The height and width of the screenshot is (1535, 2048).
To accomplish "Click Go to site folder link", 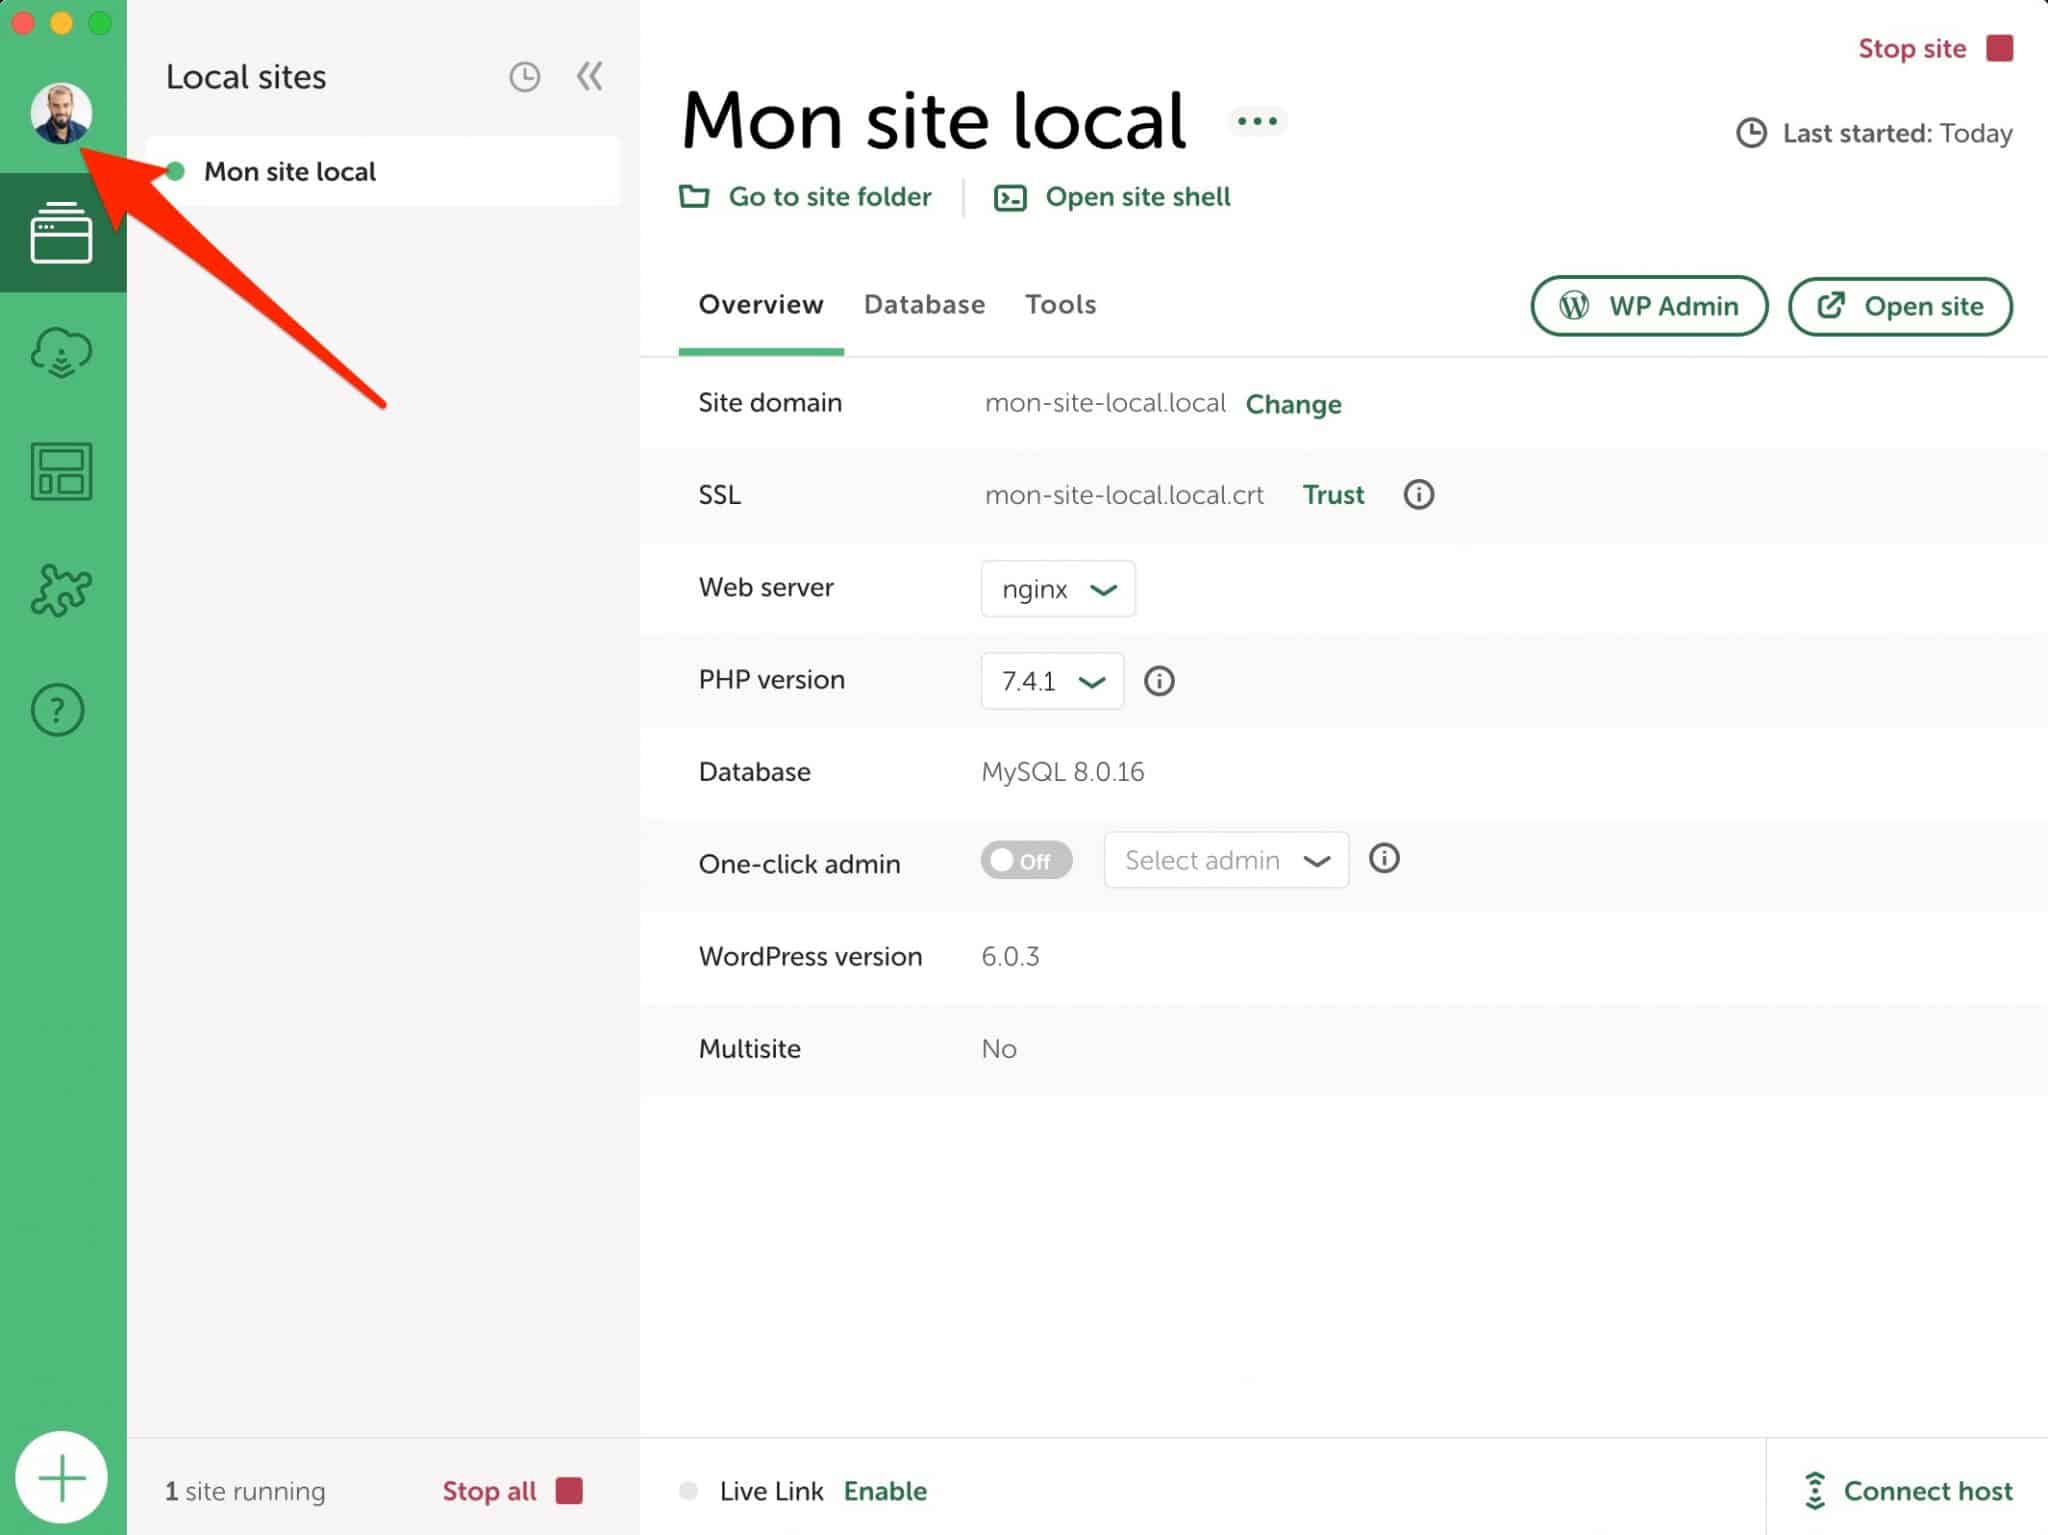I will (x=830, y=196).
